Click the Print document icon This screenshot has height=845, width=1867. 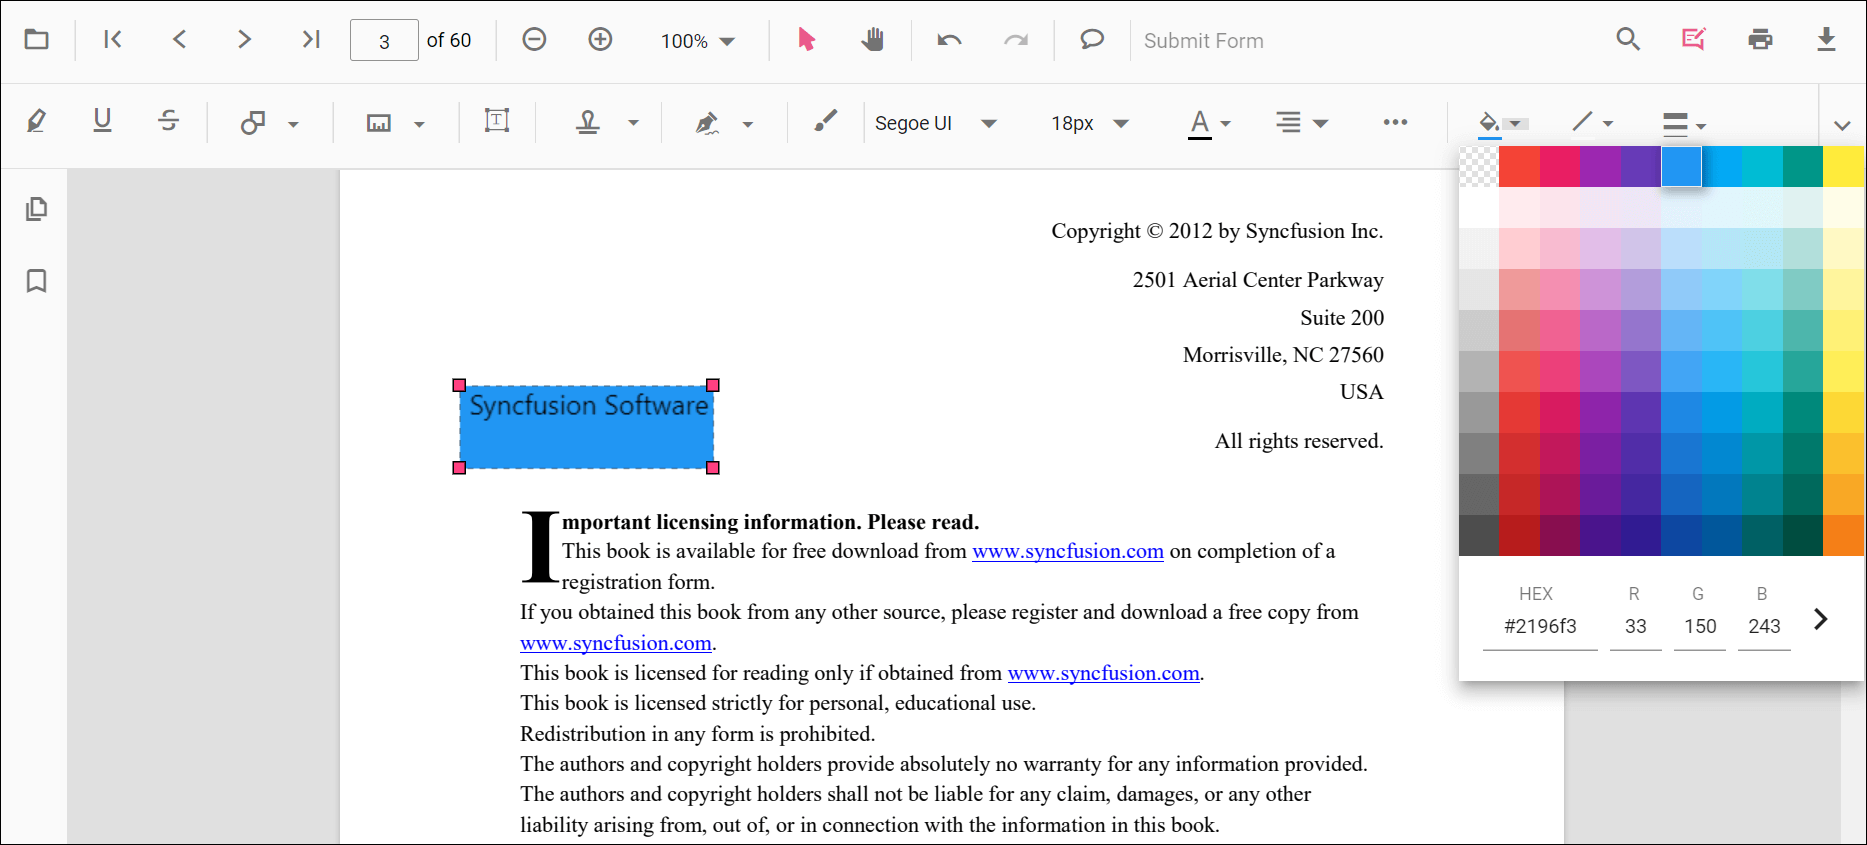tap(1760, 40)
